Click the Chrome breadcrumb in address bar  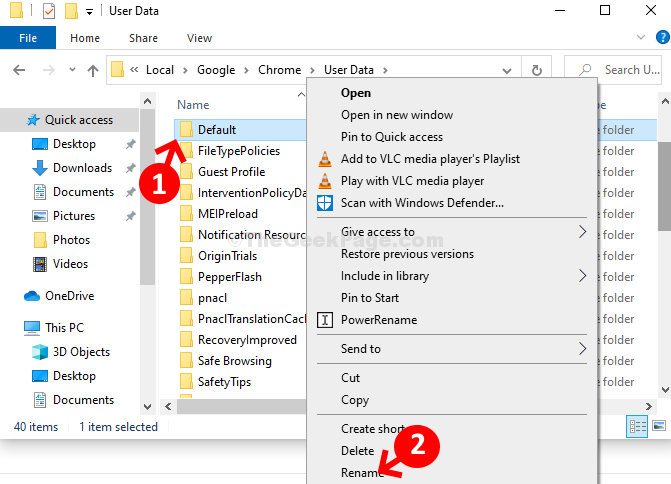[279, 70]
